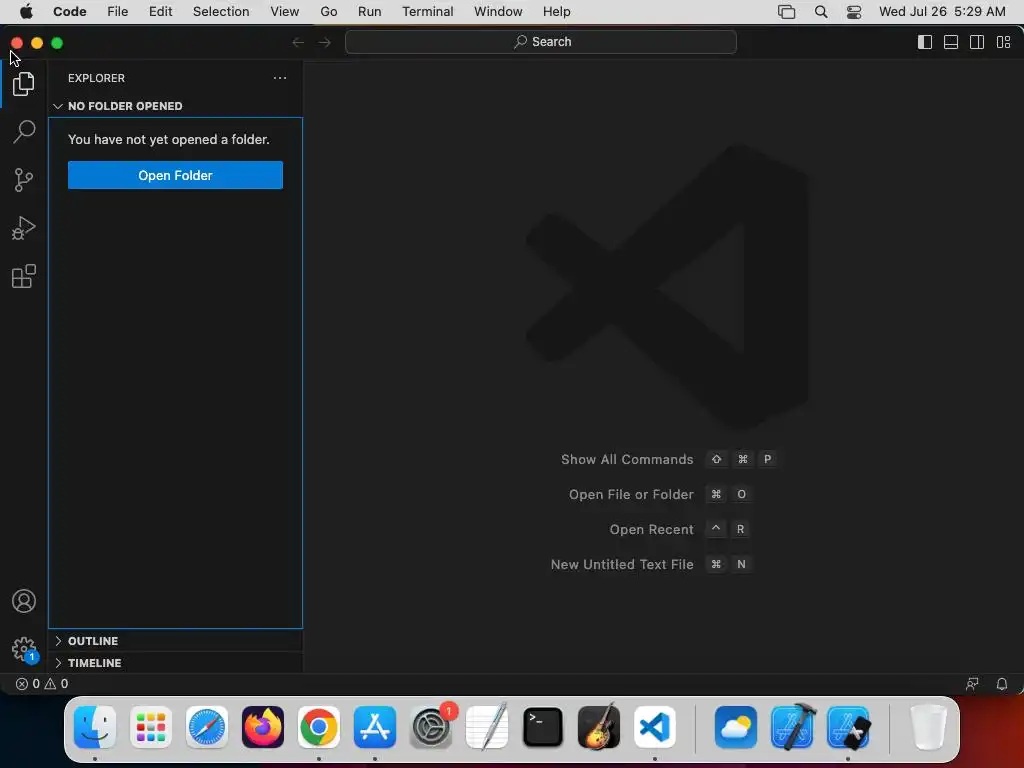Open Spotlight search in menu bar
Screen dimensions: 1024x768
click(821, 12)
